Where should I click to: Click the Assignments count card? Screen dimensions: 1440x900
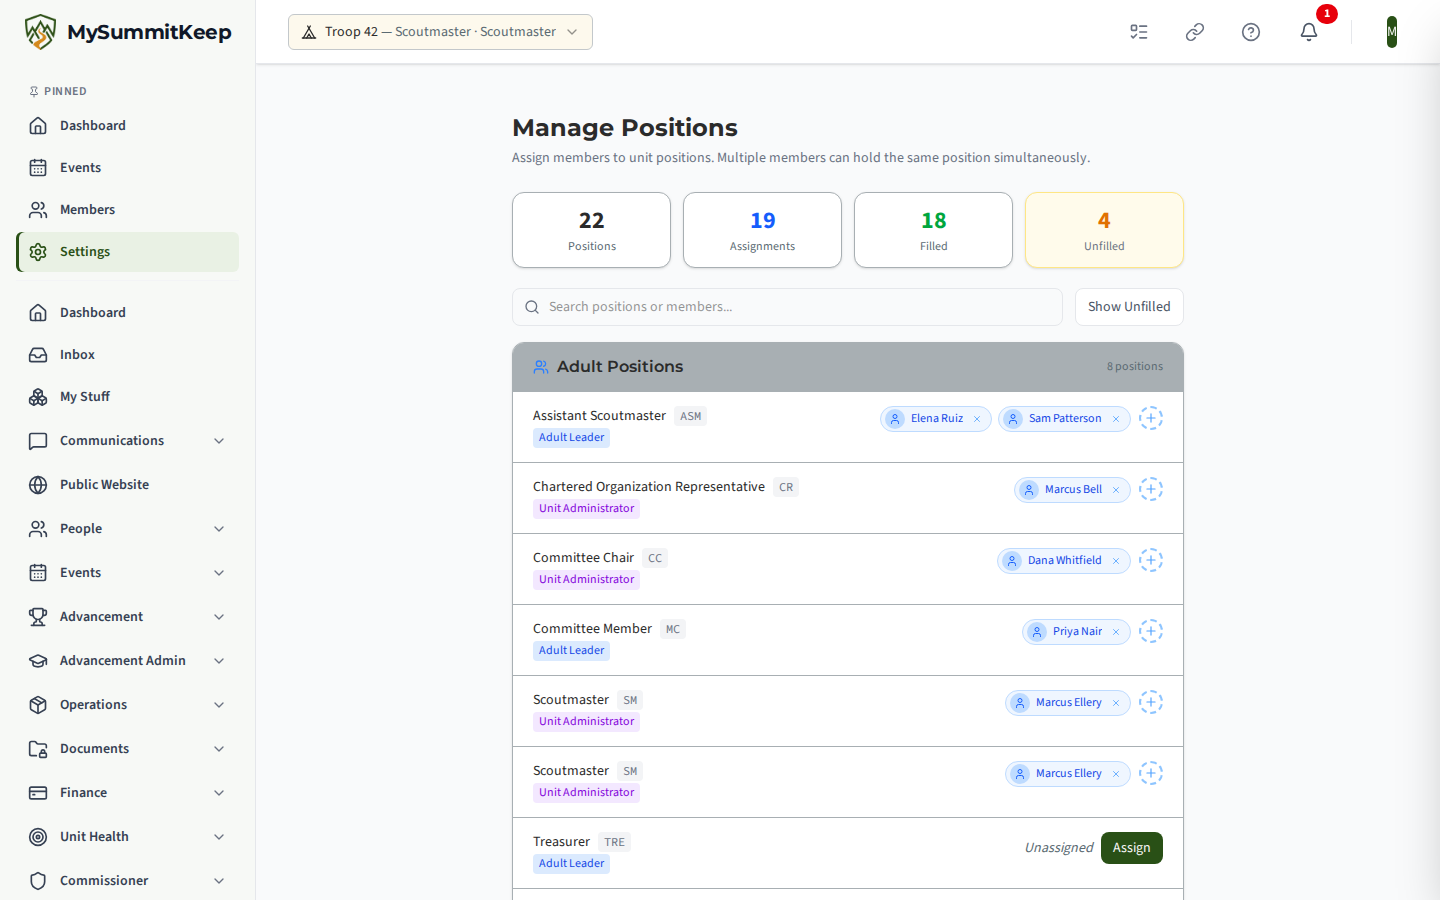point(762,230)
